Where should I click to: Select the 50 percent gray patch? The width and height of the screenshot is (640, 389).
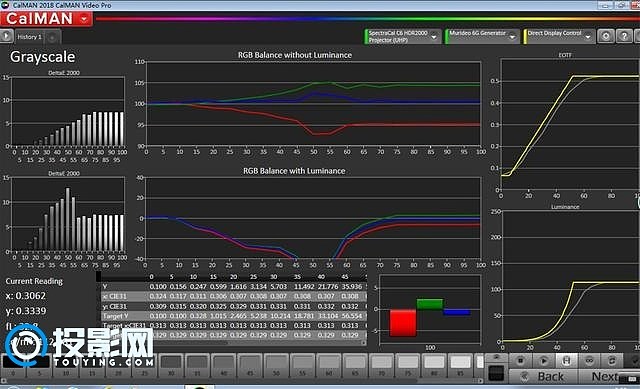point(276,365)
